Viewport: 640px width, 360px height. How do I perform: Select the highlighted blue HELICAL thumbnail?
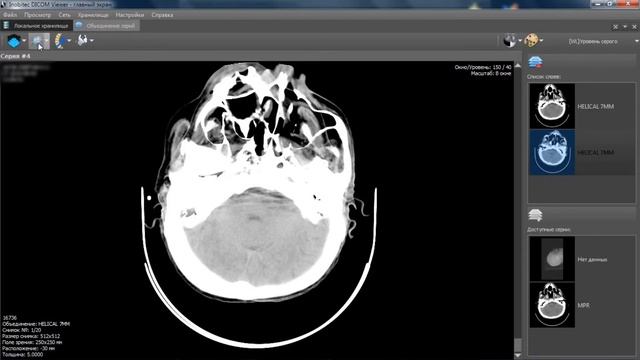(552, 152)
